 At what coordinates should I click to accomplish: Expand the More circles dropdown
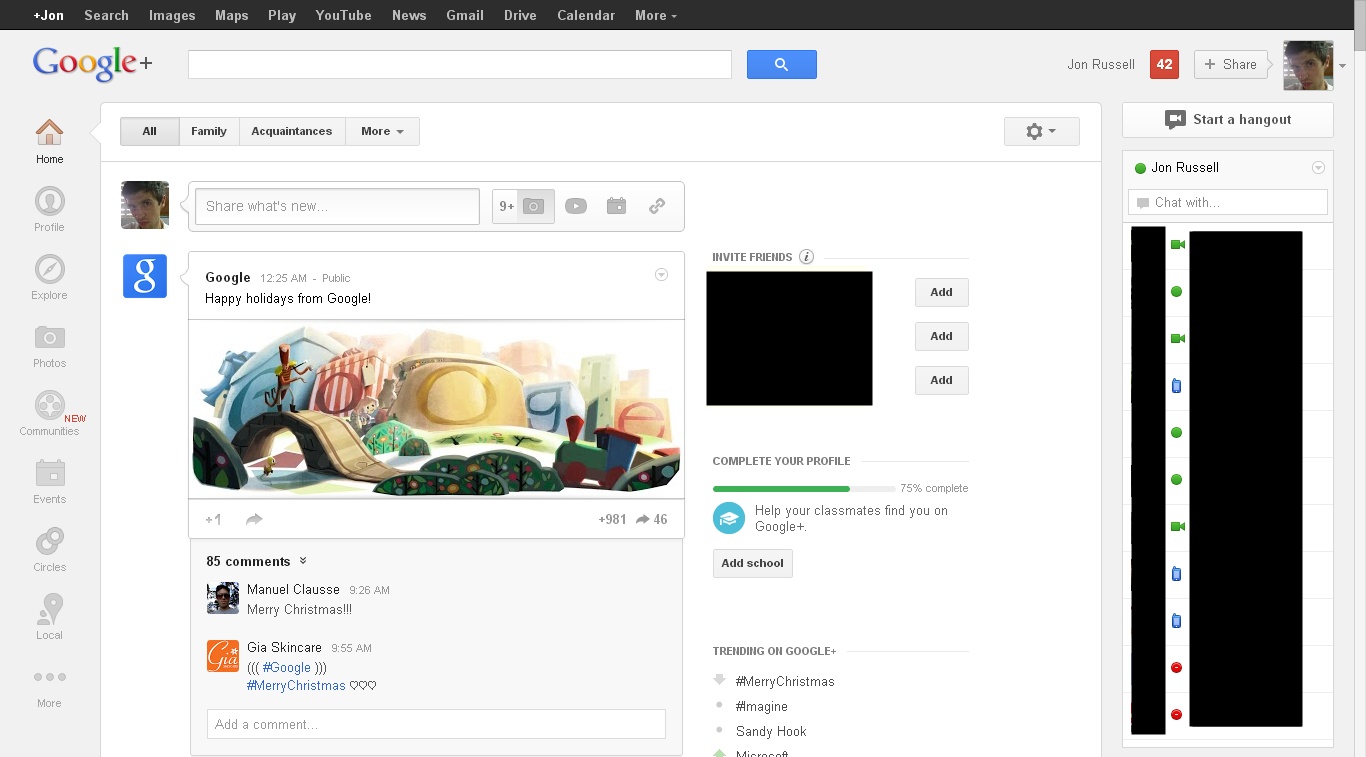(x=382, y=131)
